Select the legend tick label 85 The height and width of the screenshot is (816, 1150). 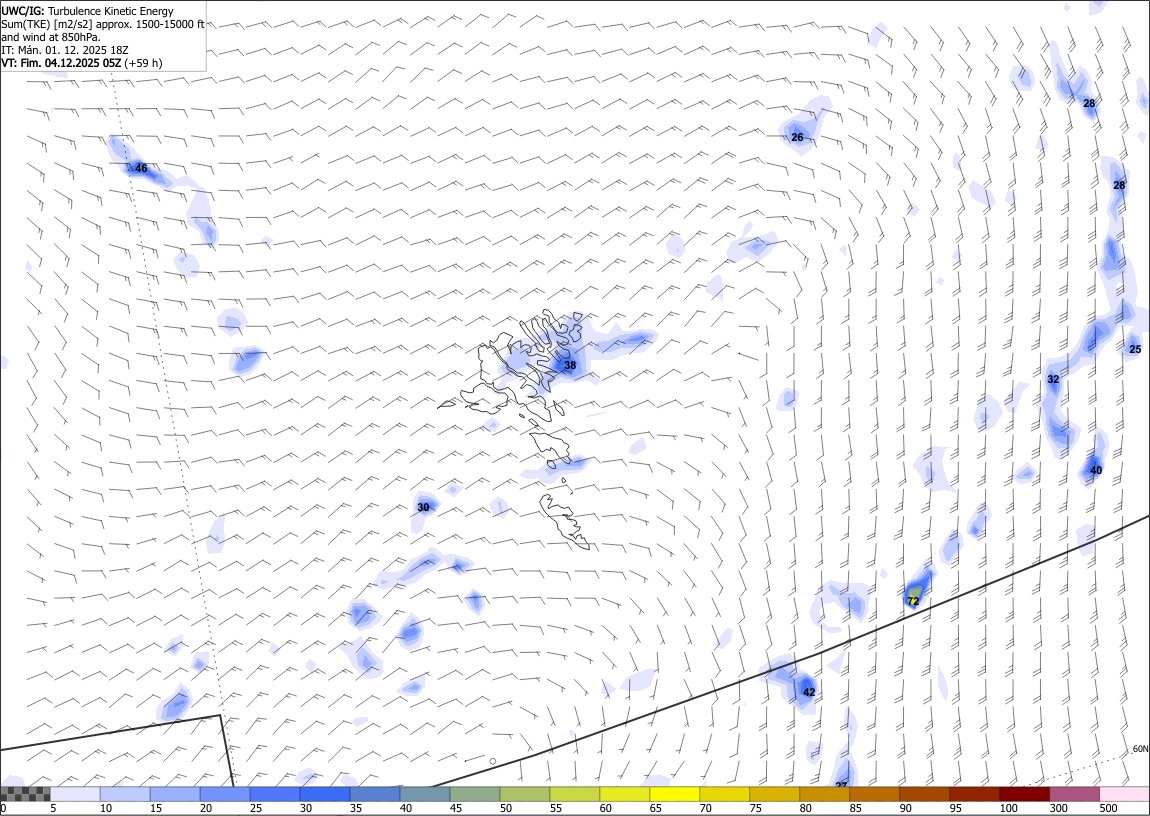pos(856,808)
